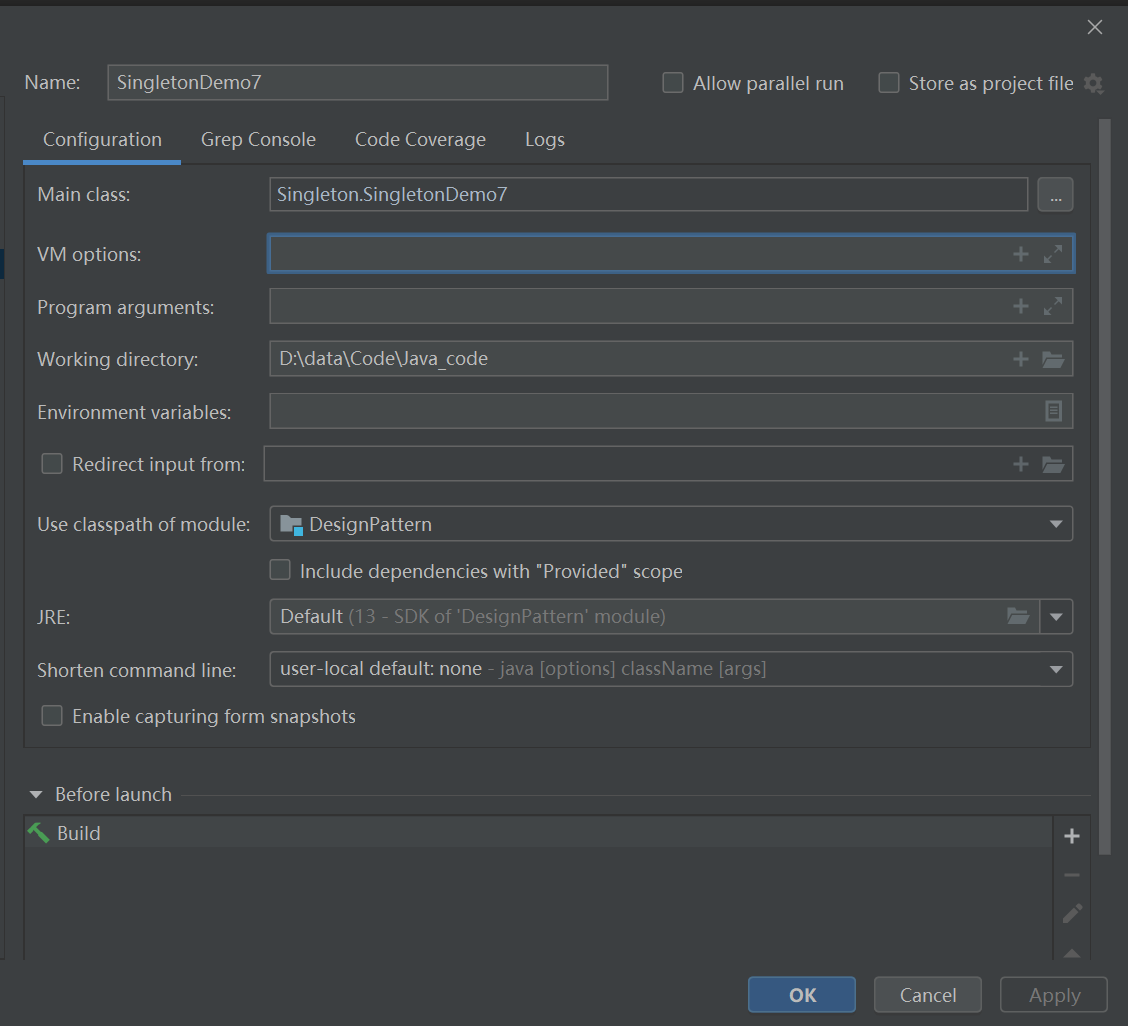Click the browse button for Main class
Image resolution: width=1128 pixels, height=1026 pixels.
point(1055,195)
